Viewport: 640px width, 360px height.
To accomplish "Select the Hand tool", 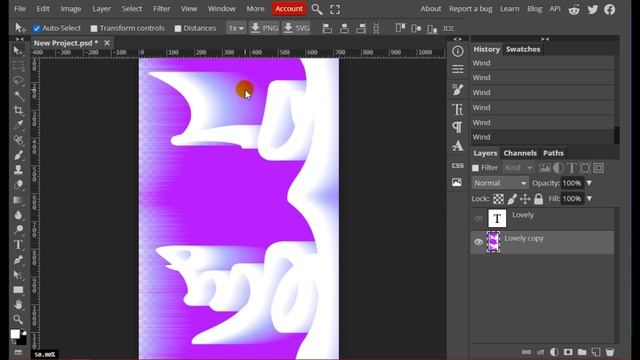I will [x=18, y=304].
